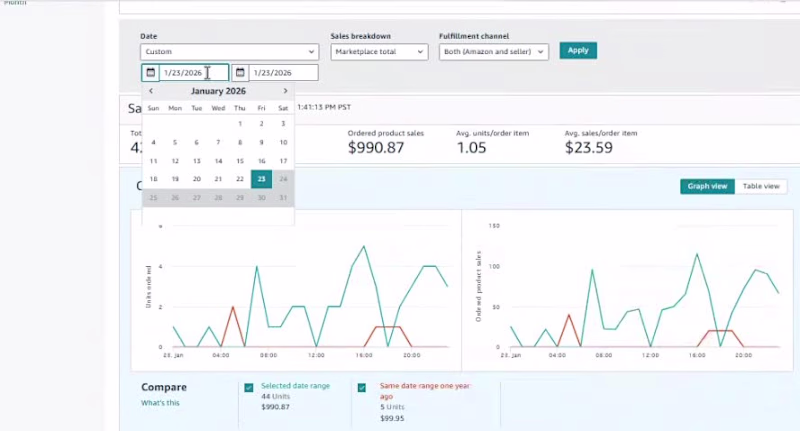Select January 1 in calendar
This screenshot has width=800, height=431.
point(240,123)
